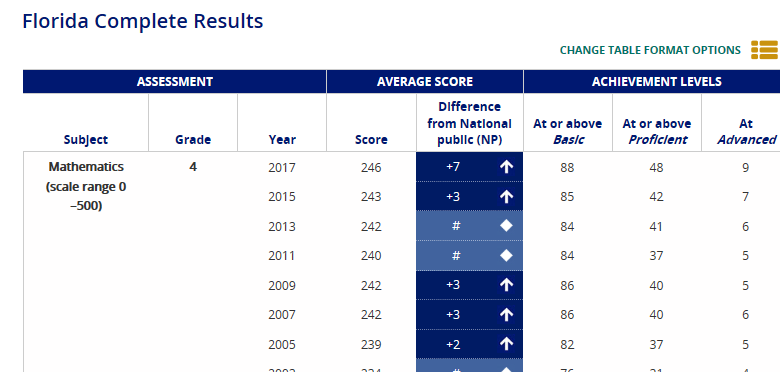
Task: Click the diamond icon in 2011 row
Action: (x=506, y=256)
